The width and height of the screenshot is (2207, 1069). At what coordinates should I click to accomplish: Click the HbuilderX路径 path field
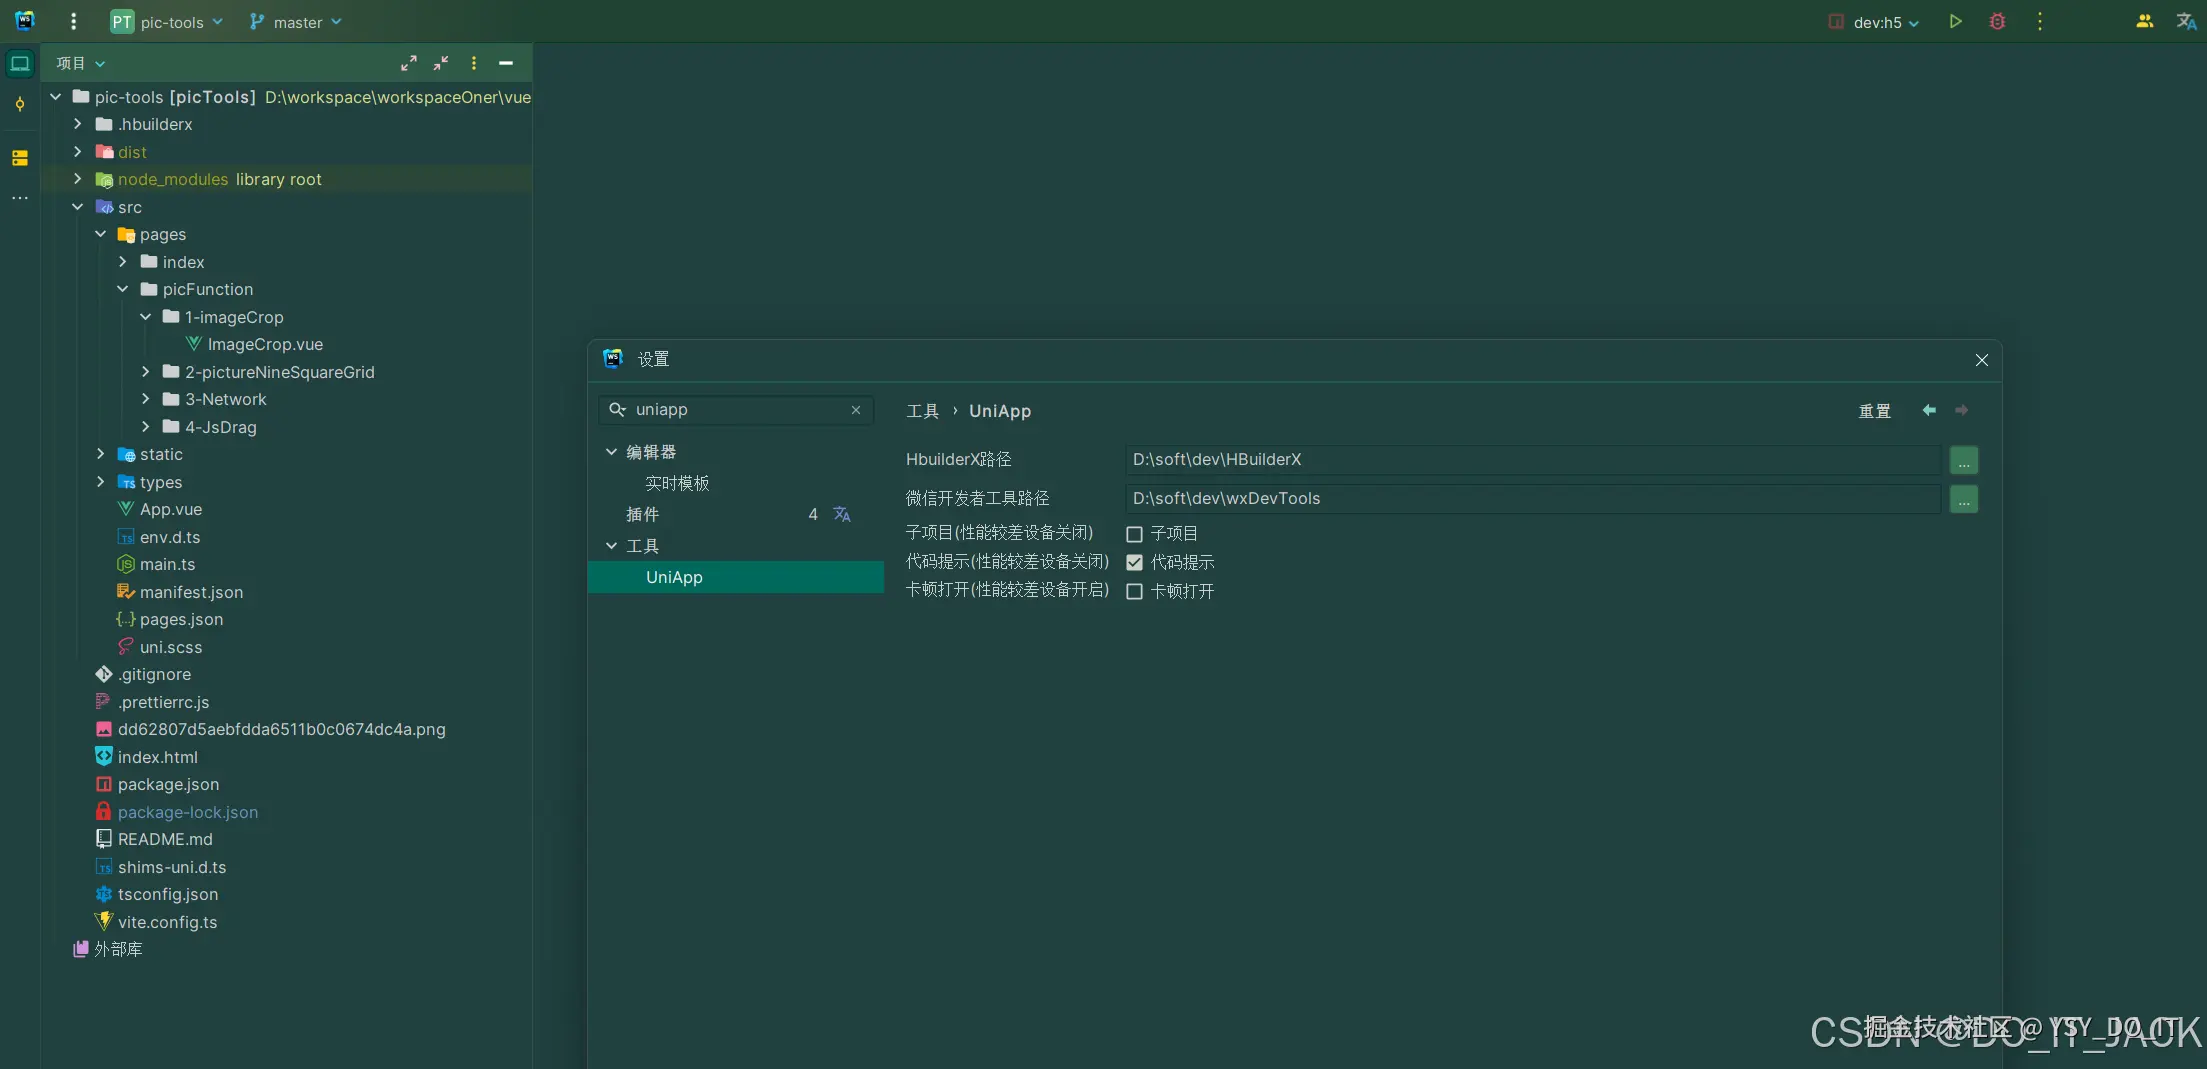(x=1533, y=460)
